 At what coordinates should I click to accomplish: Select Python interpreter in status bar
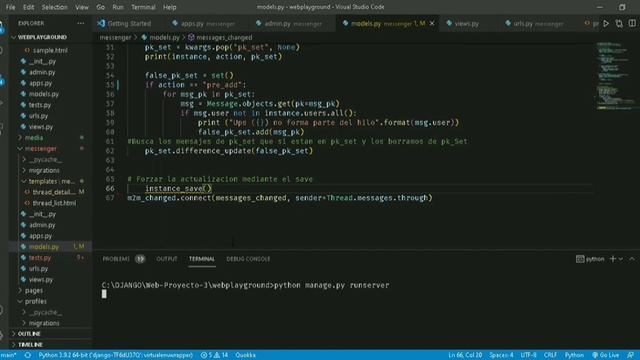click(116, 355)
